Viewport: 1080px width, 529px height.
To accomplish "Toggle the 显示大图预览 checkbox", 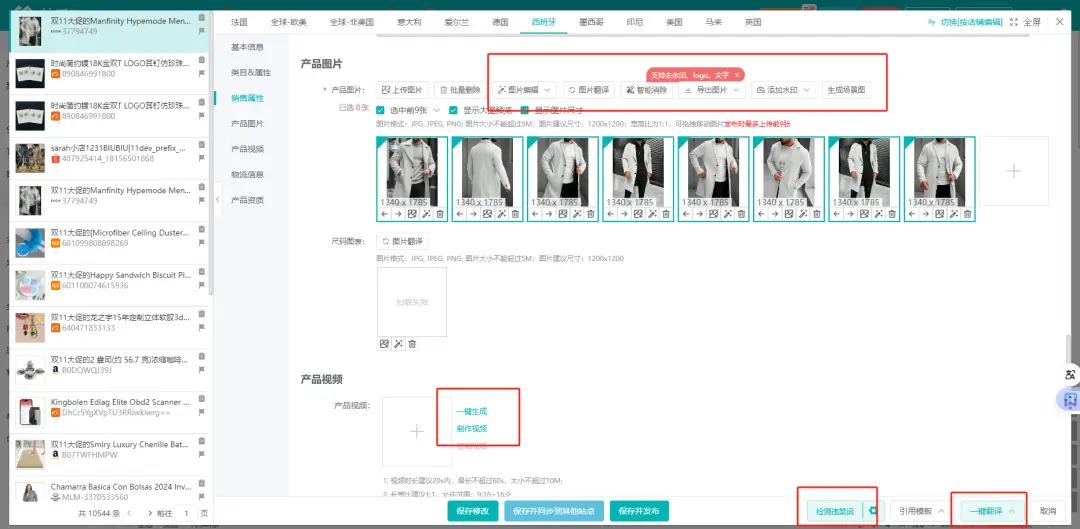I will pos(454,110).
